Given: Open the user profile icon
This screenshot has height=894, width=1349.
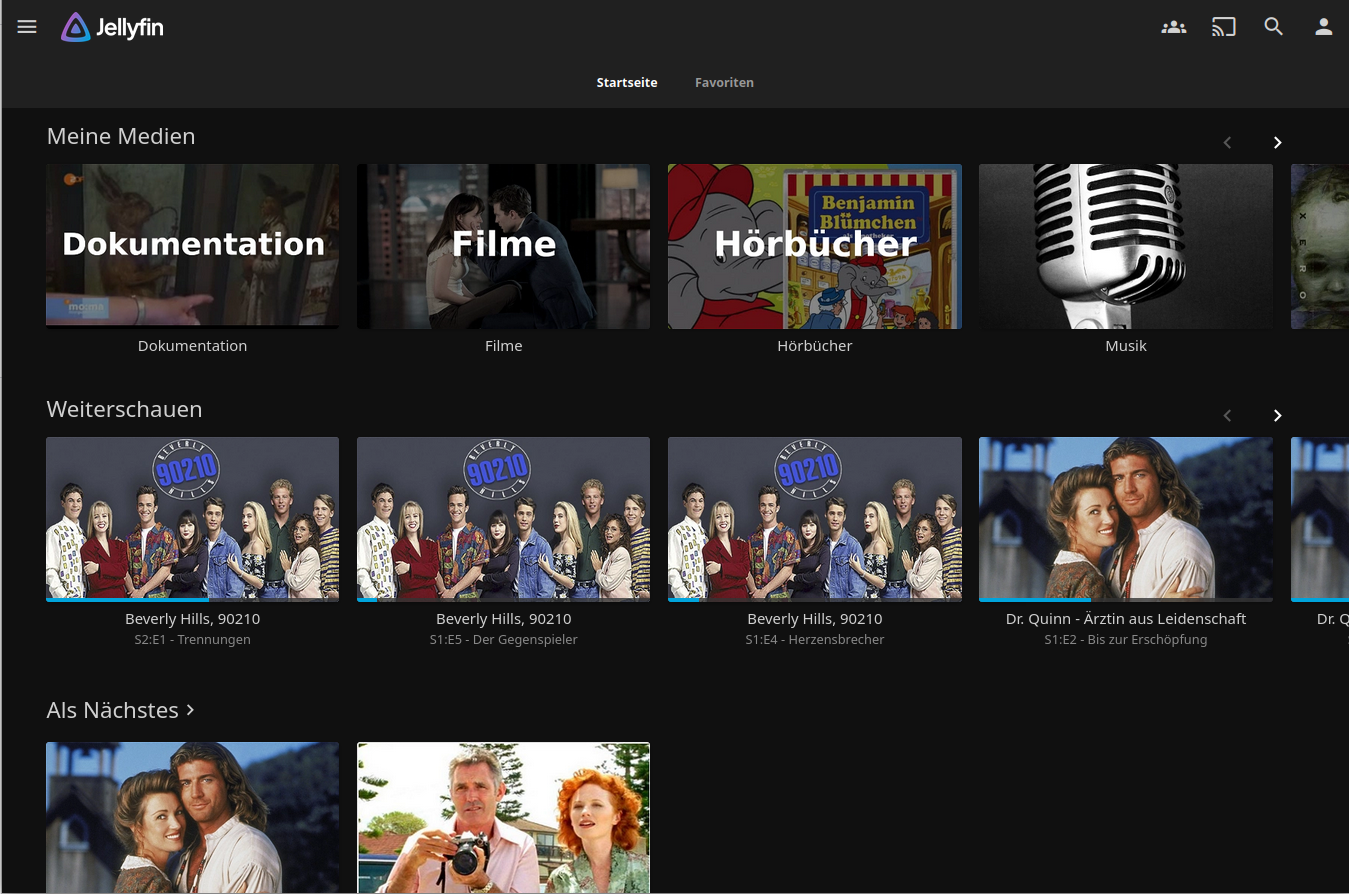Looking at the screenshot, I should point(1323,28).
